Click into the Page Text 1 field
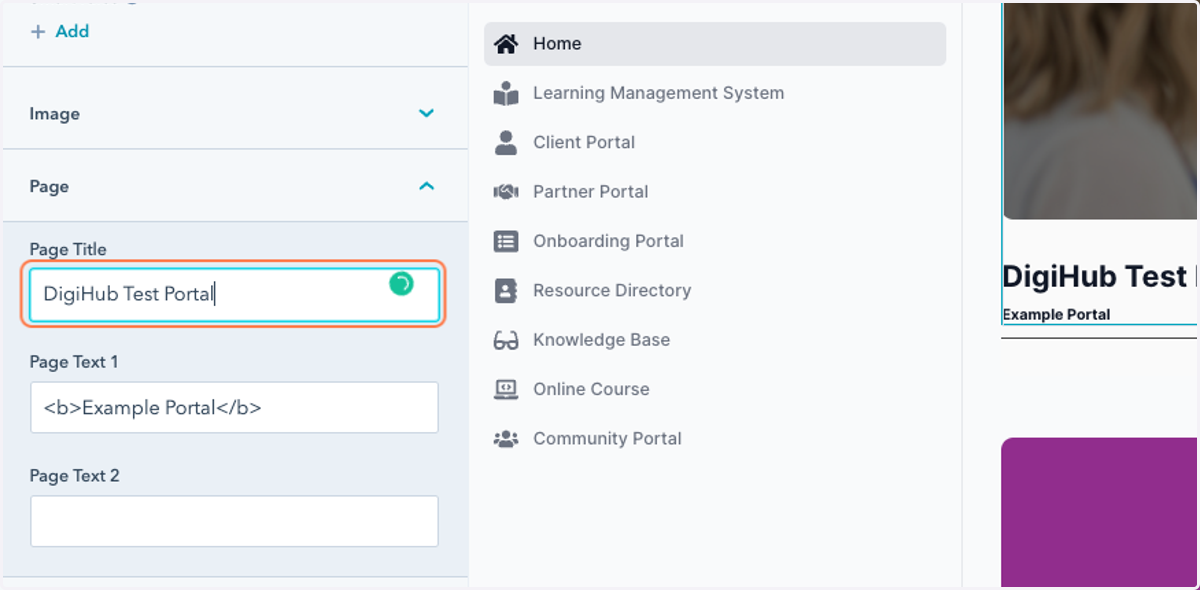 (234, 407)
